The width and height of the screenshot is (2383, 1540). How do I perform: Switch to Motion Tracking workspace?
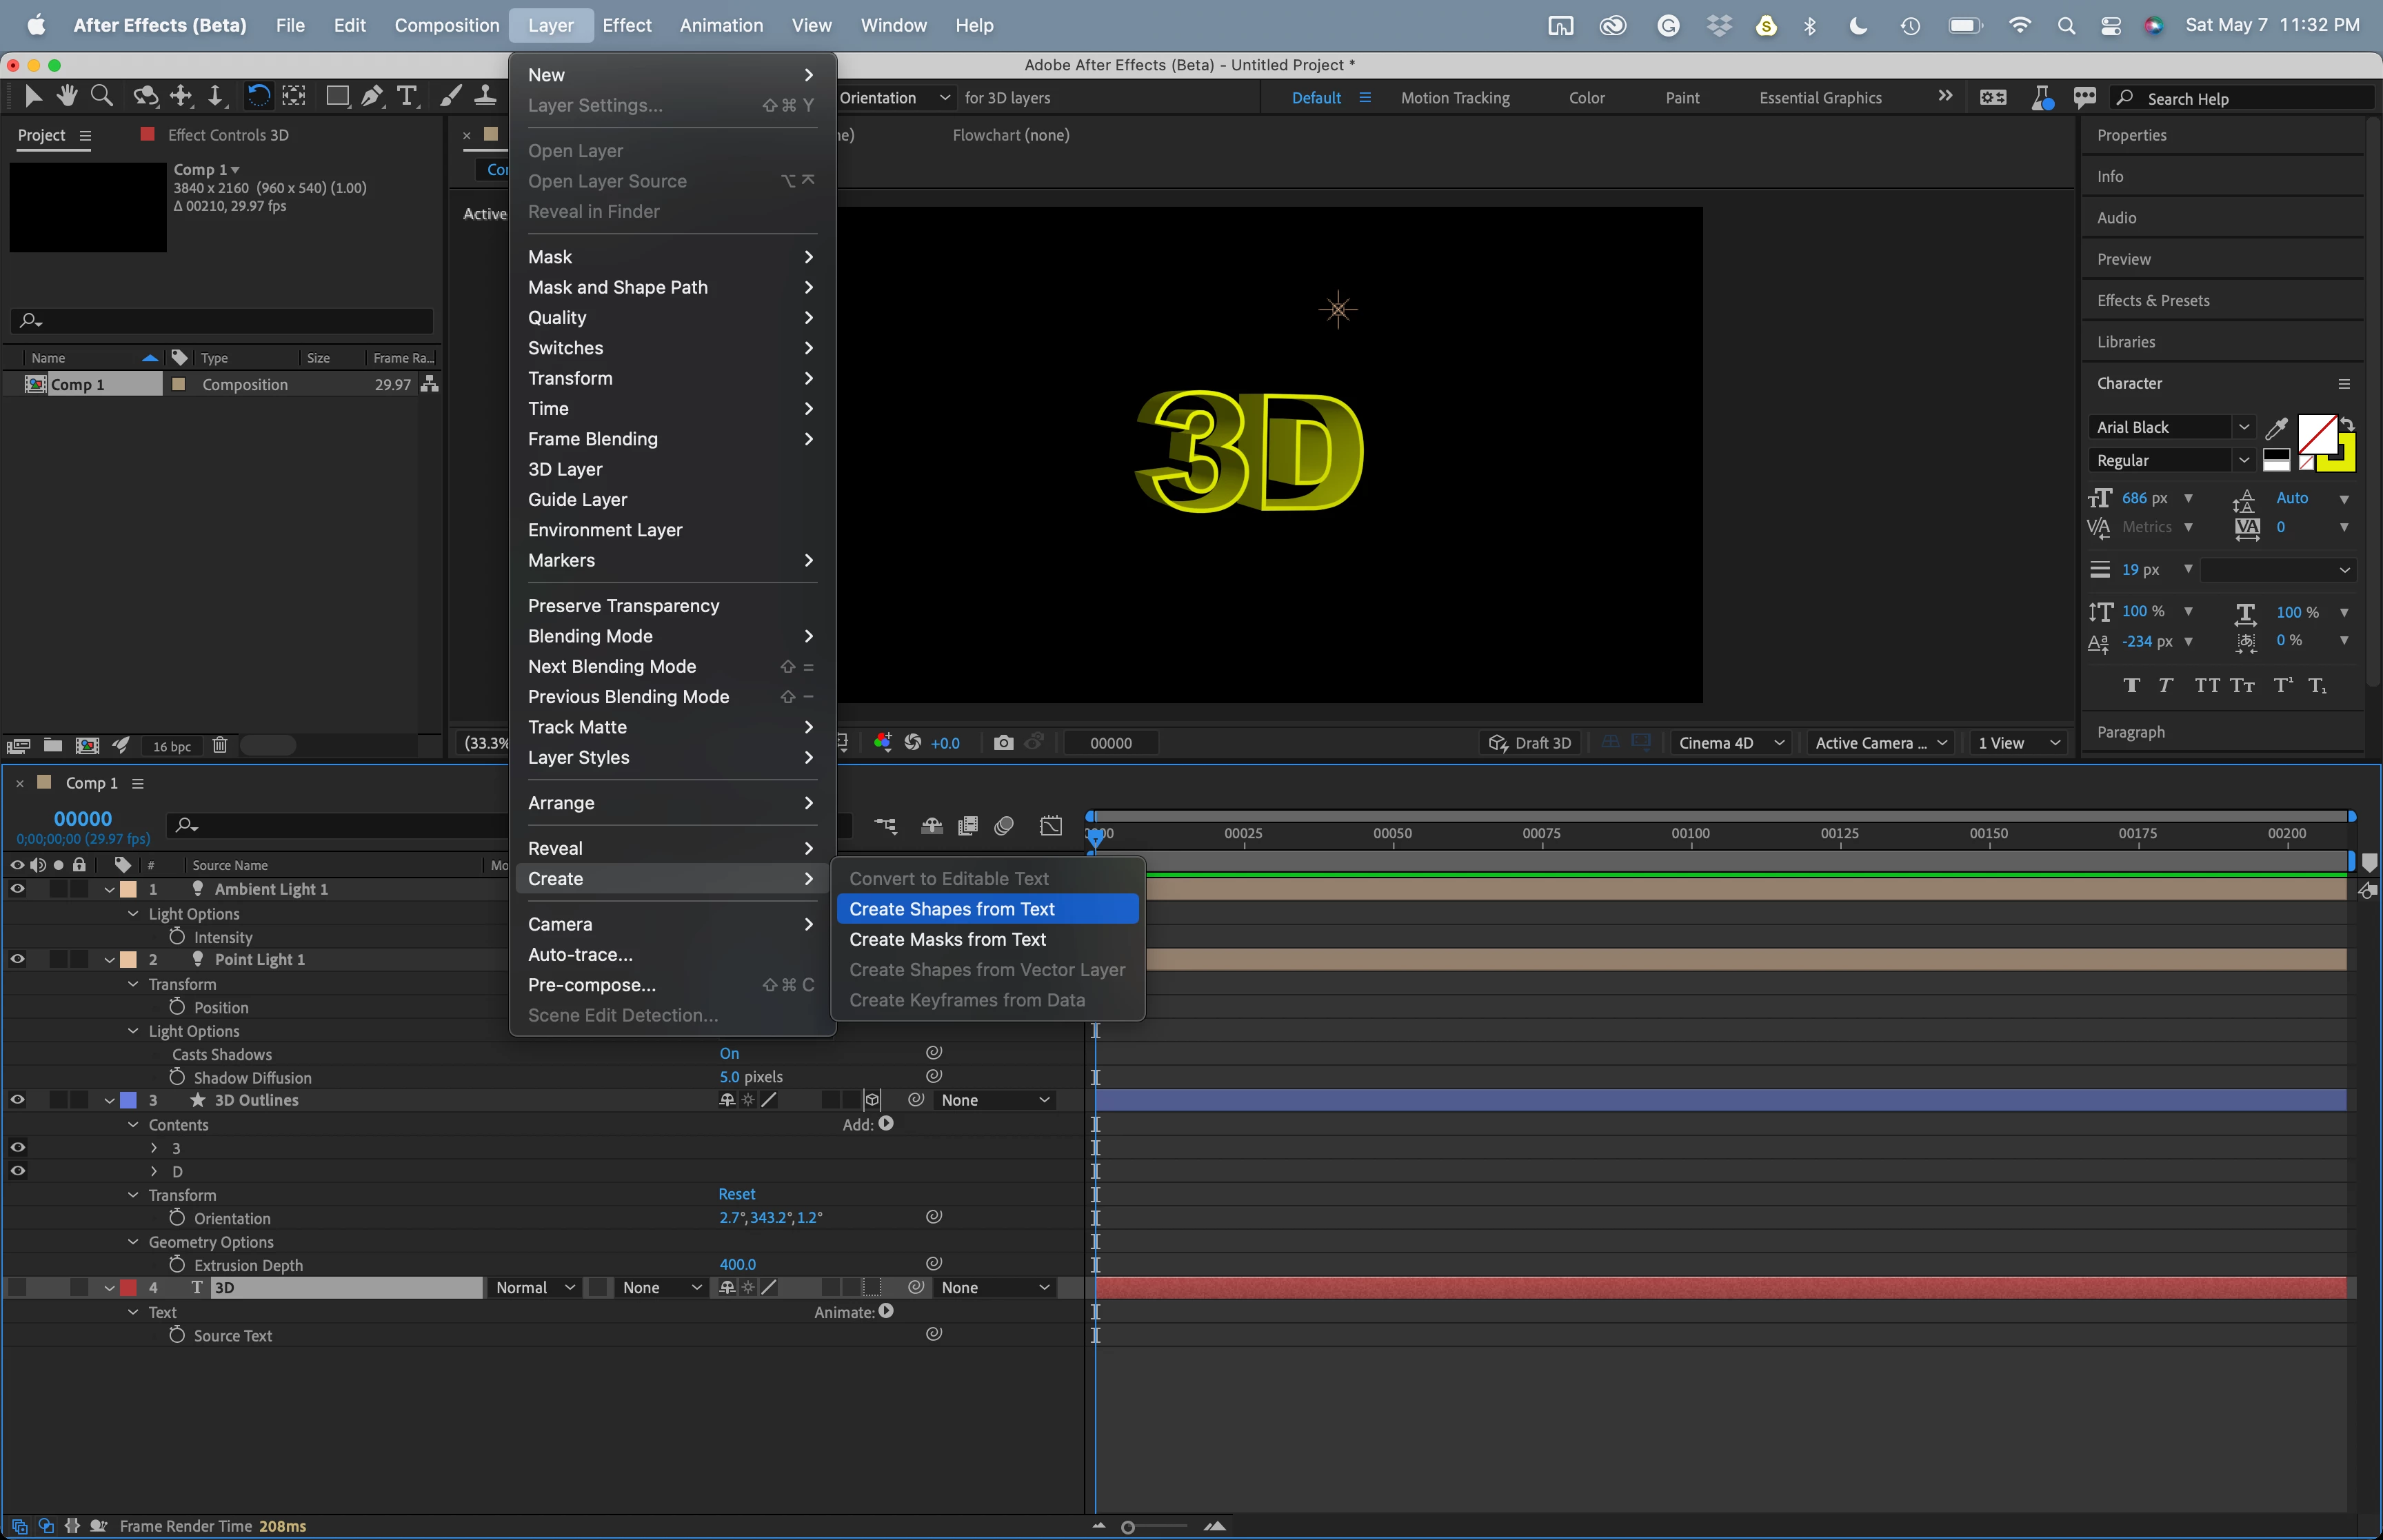[x=1454, y=98]
